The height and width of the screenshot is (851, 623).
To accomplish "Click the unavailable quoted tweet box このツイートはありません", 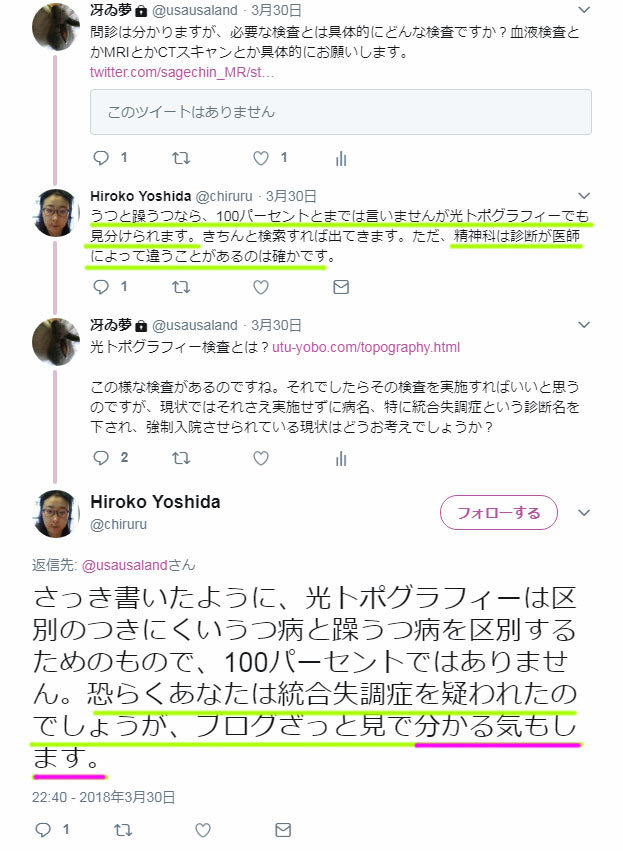I will tap(341, 112).
